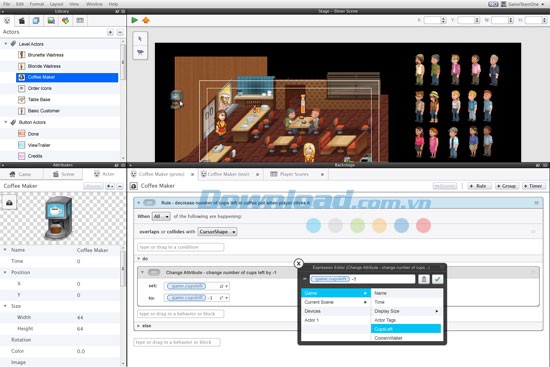Open the CursorShape dropdown
Screen dimensions: 550x367
coord(217,232)
